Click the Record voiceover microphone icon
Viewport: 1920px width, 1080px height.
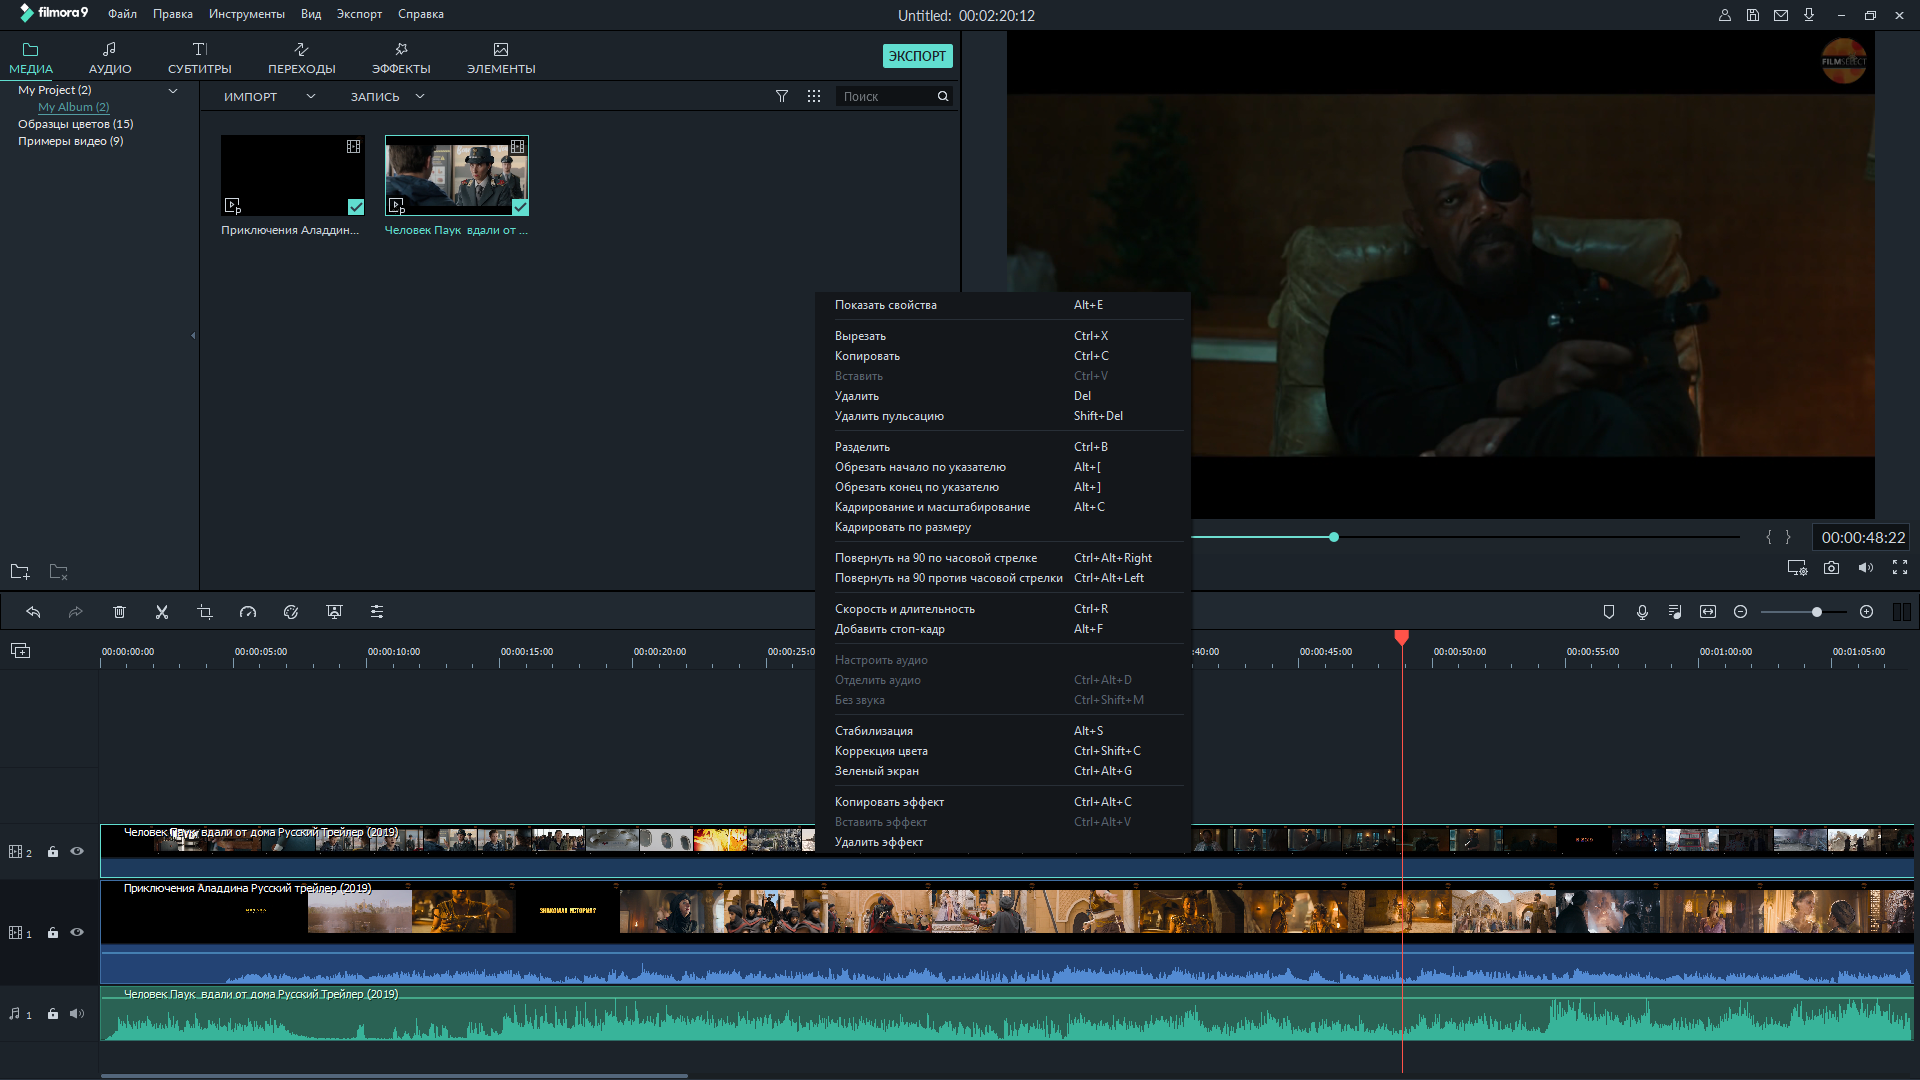[1642, 612]
